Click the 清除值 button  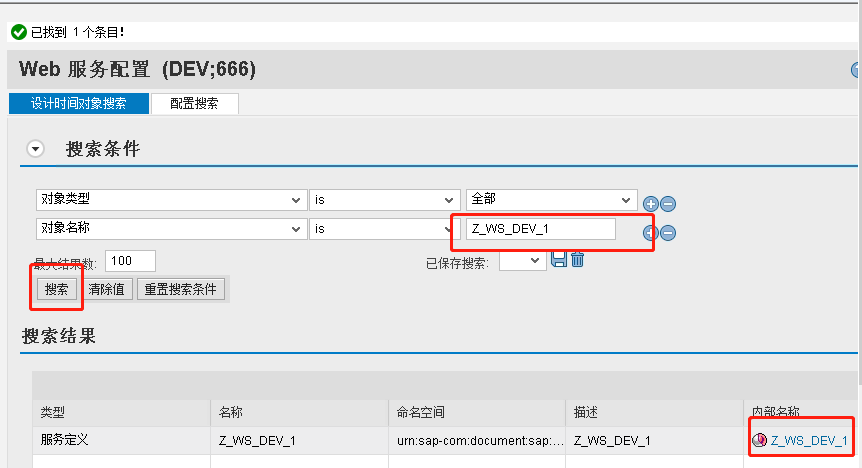[x=106, y=289]
